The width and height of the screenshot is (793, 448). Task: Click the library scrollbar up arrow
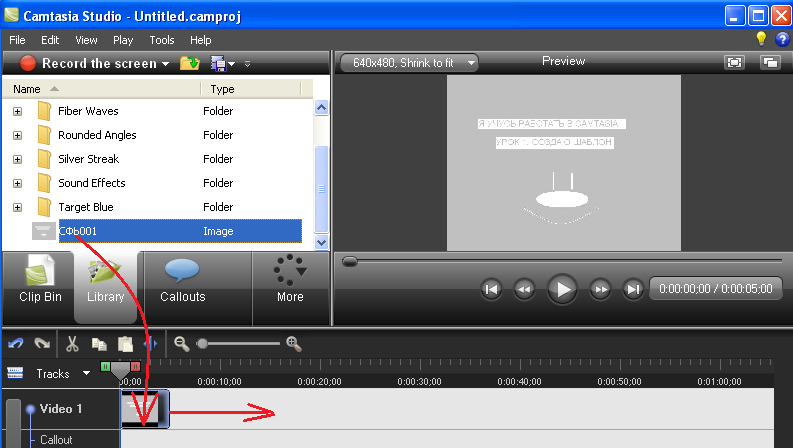(x=322, y=108)
